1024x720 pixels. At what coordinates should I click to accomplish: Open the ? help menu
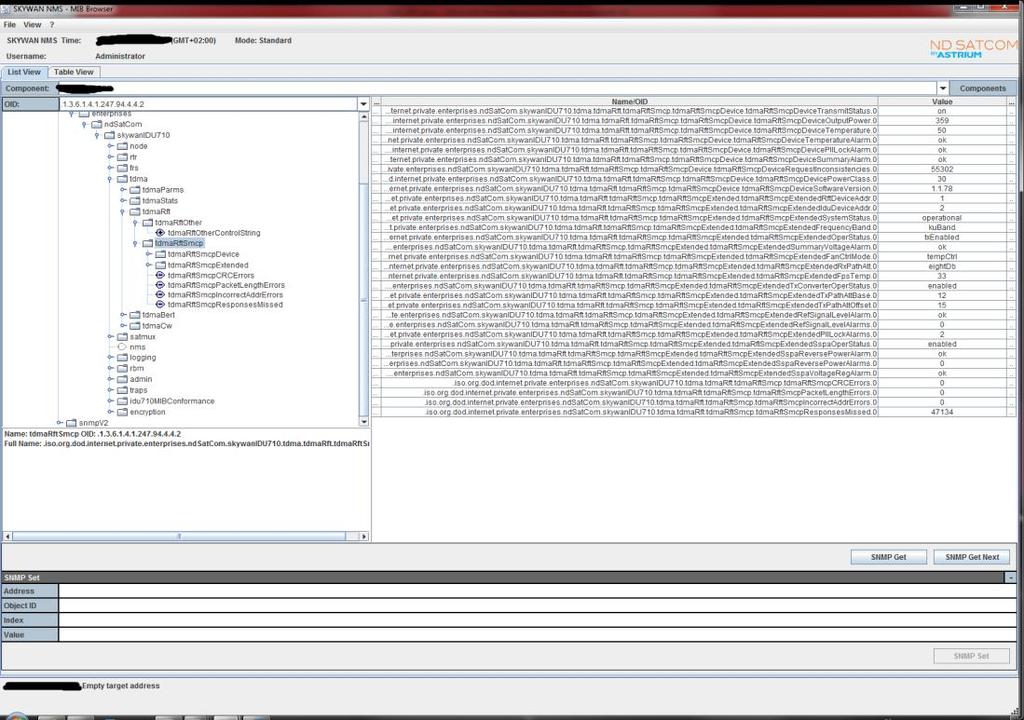[x=52, y=25]
